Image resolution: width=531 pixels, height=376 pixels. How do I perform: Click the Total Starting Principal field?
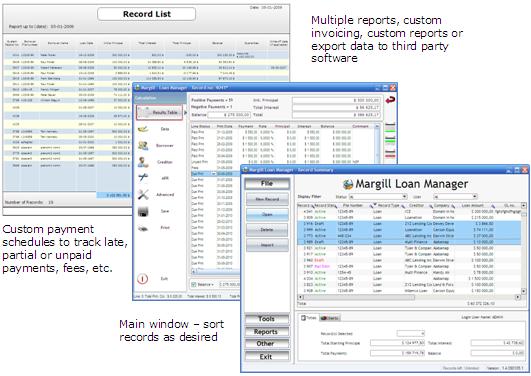pyautogui.click(x=397, y=343)
